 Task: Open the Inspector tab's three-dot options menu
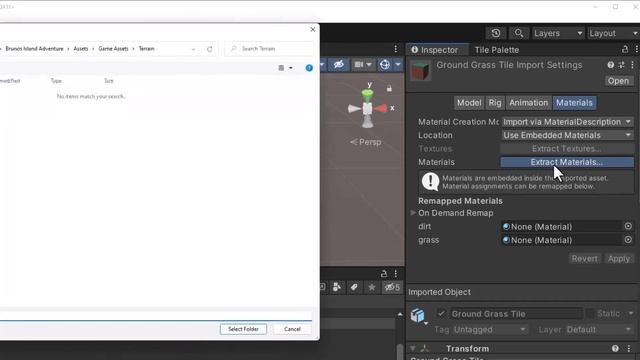(636, 49)
